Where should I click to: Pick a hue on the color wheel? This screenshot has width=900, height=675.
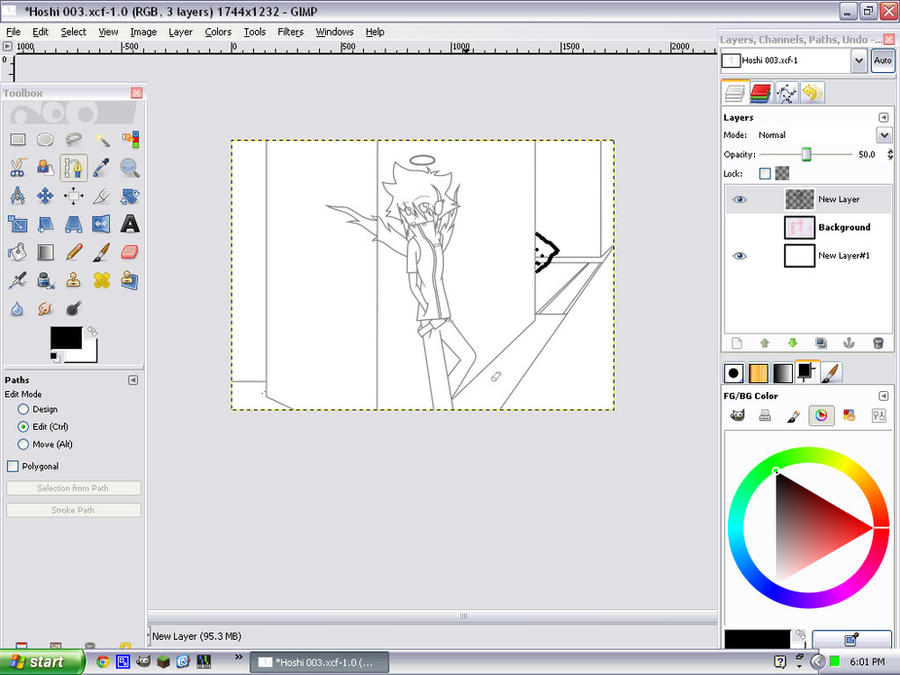pos(808,527)
